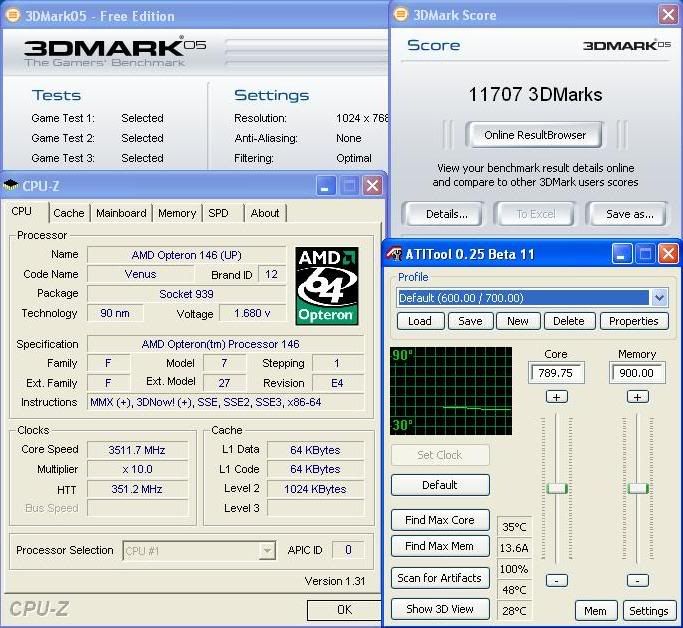
Task: Close the 3DMark Score window
Action: click(668, 15)
